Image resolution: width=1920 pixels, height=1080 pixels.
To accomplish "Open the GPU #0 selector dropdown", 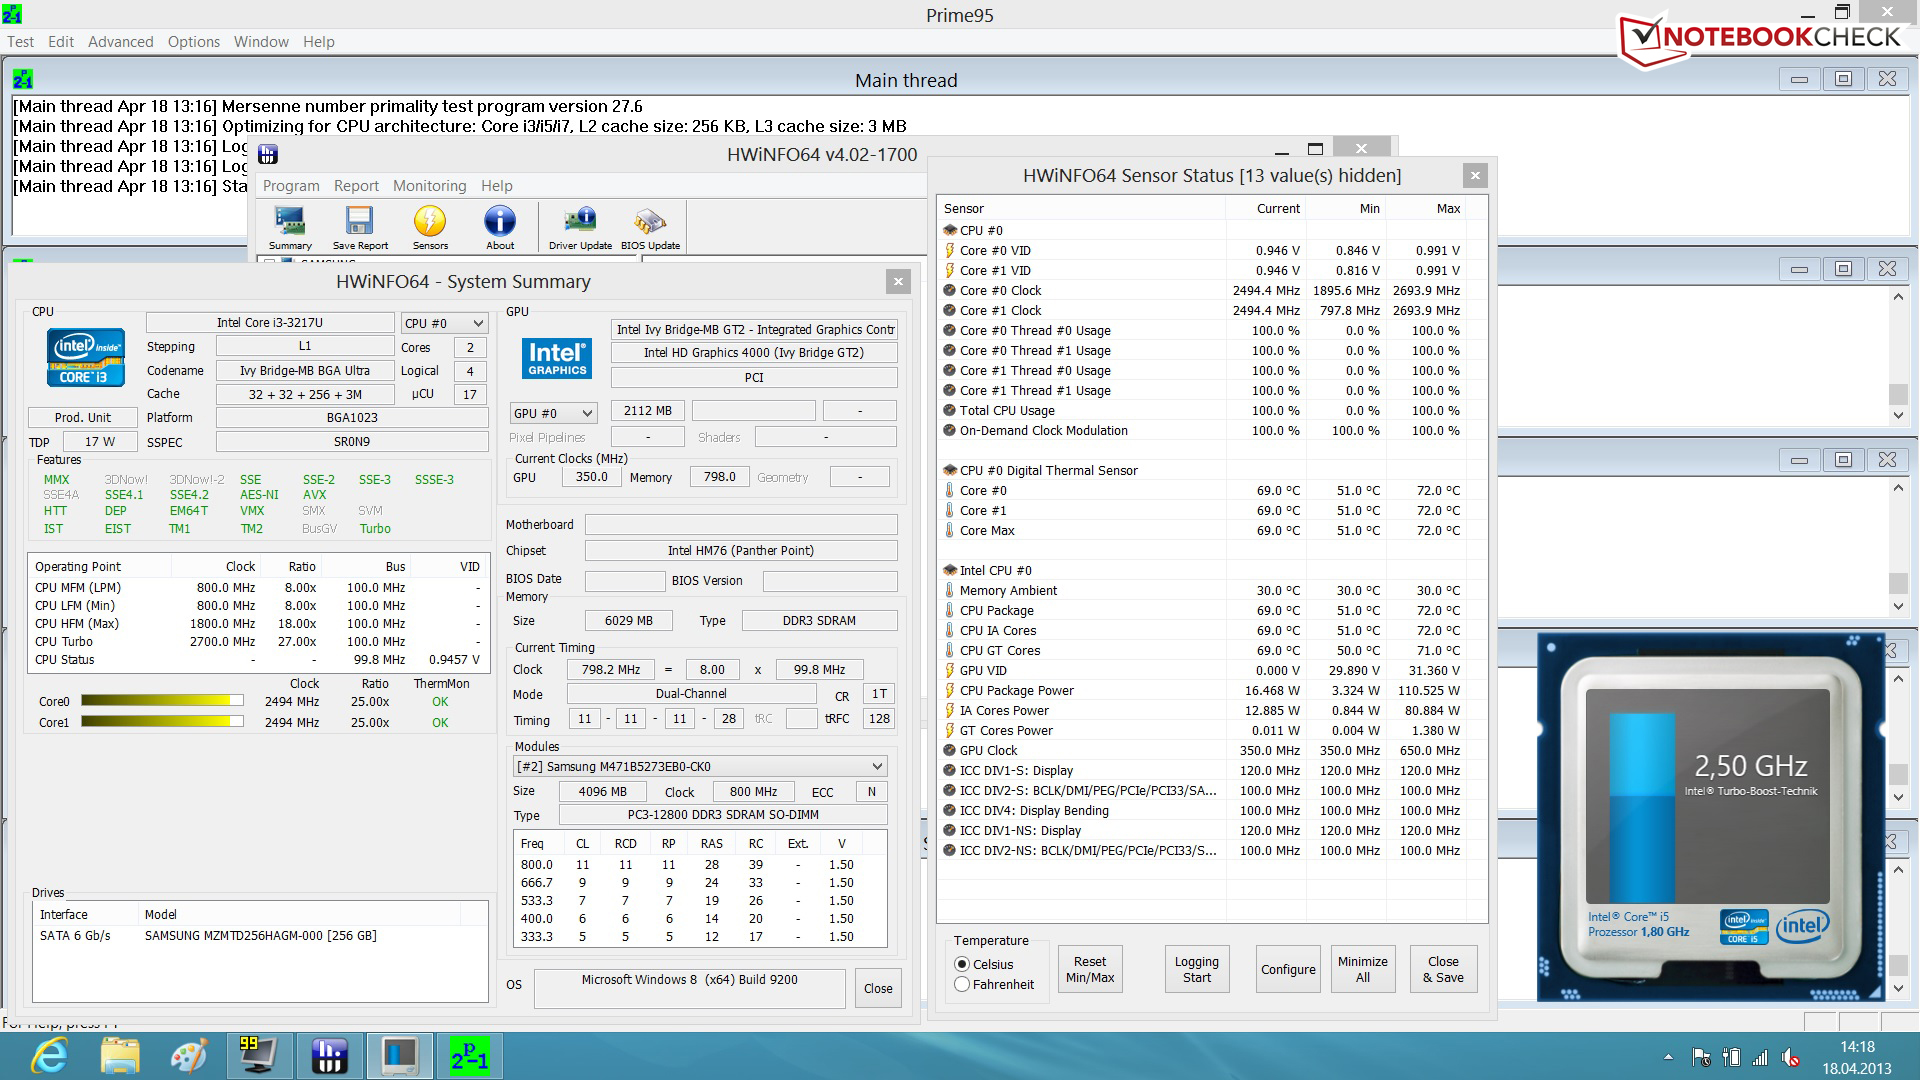I will (553, 413).
